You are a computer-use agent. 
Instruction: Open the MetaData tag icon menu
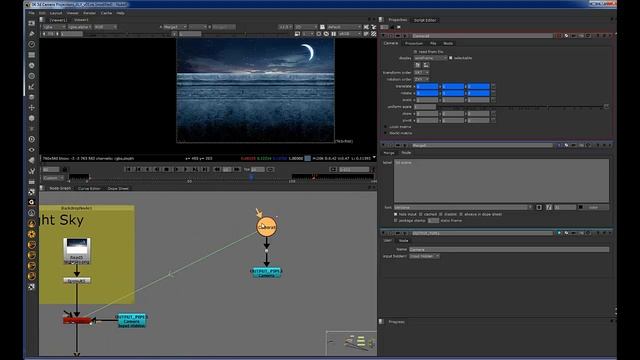(x=32, y=160)
